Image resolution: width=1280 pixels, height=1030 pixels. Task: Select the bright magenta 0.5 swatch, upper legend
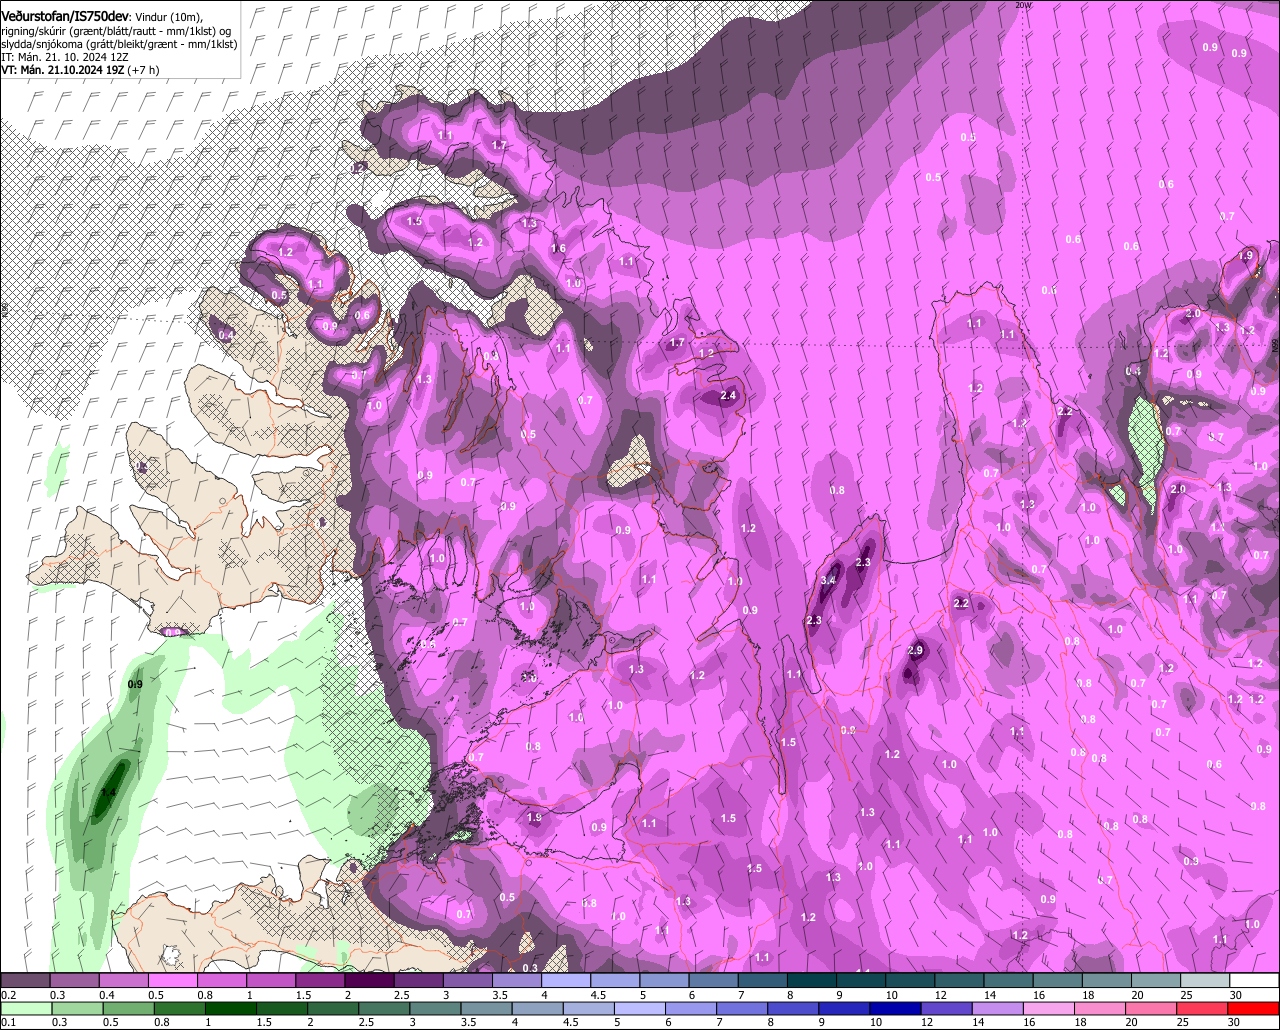click(172, 981)
